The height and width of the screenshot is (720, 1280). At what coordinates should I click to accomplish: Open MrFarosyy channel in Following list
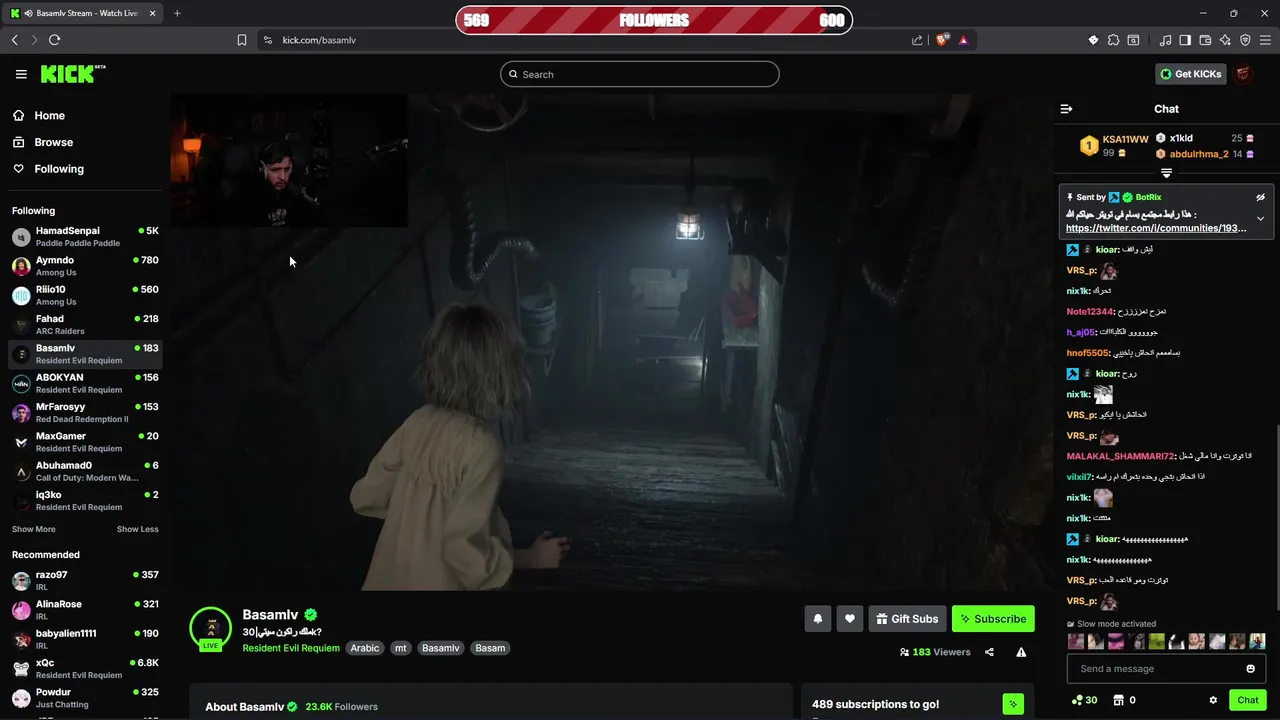pyautogui.click(x=85, y=412)
